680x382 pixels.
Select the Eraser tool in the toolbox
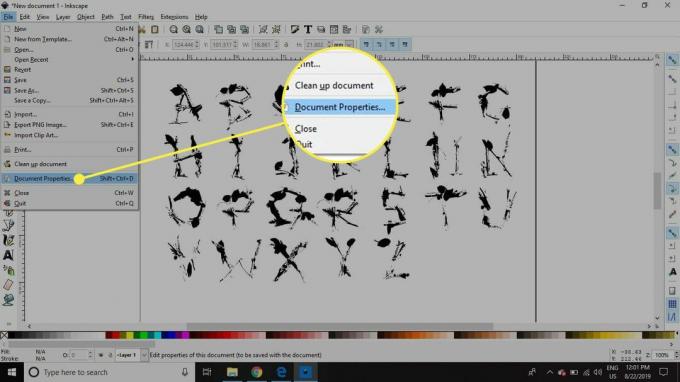(8, 285)
